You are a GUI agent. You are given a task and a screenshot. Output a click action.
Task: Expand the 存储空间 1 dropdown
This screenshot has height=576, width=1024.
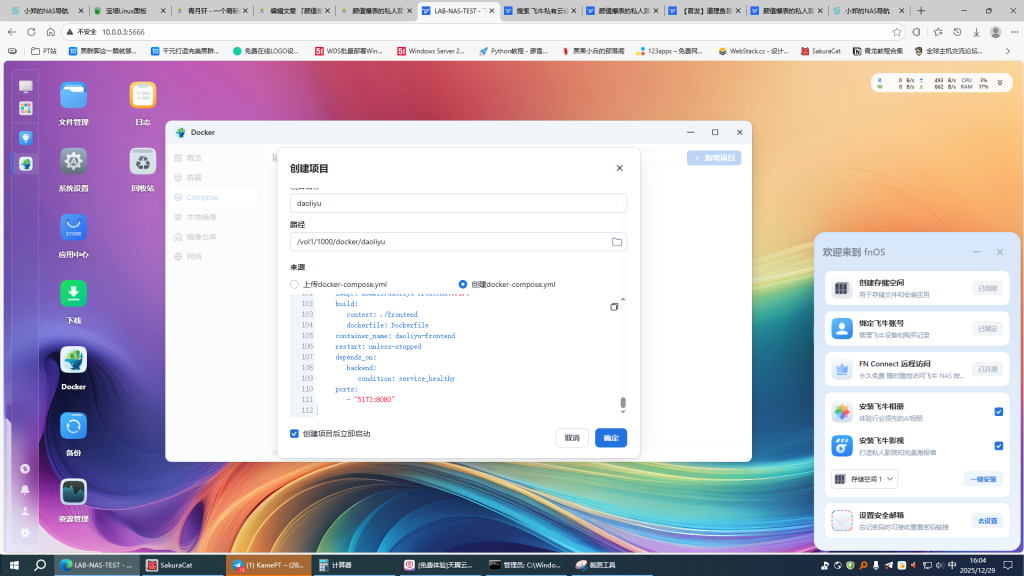[x=864, y=479]
